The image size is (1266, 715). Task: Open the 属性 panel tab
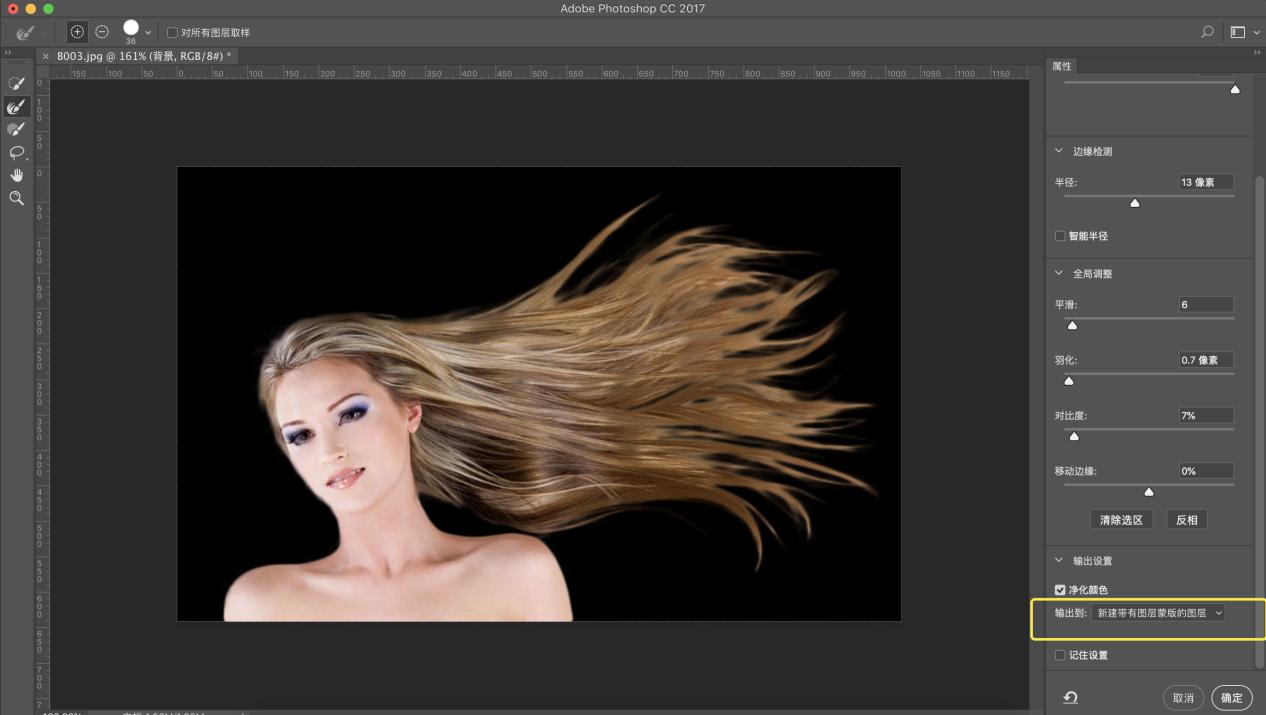(x=1061, y=66)
